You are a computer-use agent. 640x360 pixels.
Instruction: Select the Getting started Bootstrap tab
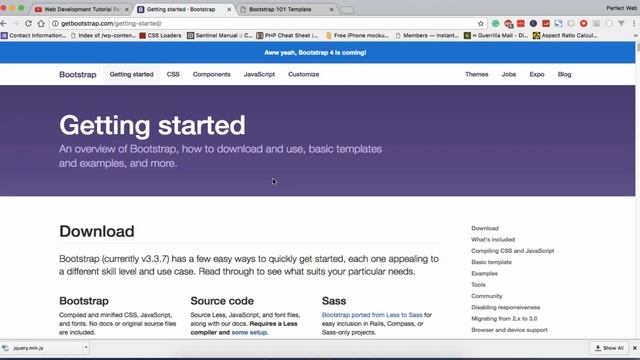[184, 9]
